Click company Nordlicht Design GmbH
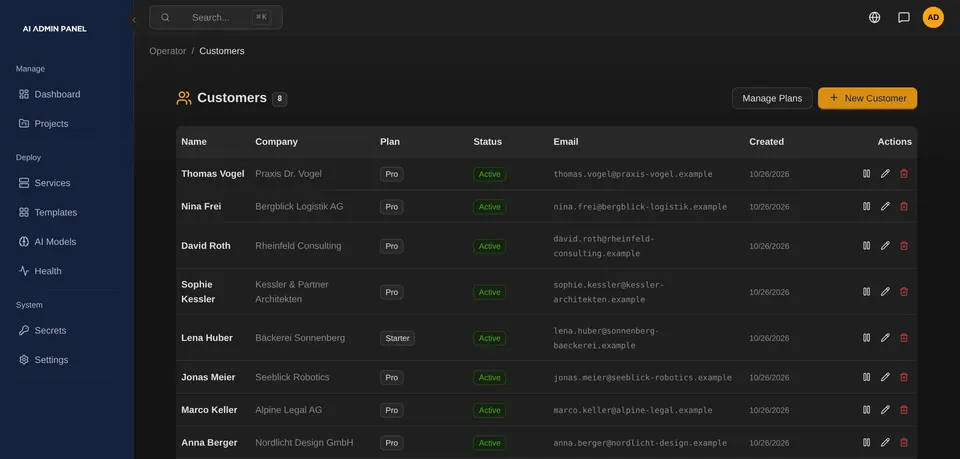Screen dimensions: 960x459 coord(304,442)
